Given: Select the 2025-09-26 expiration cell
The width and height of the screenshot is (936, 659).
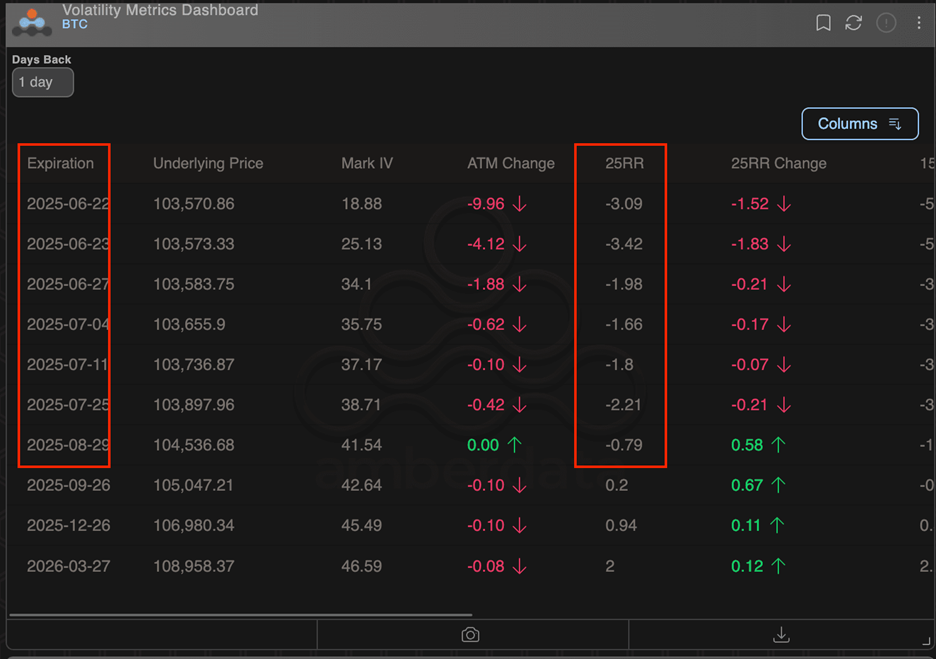Looking at the screenshot, I should point(69,485).
